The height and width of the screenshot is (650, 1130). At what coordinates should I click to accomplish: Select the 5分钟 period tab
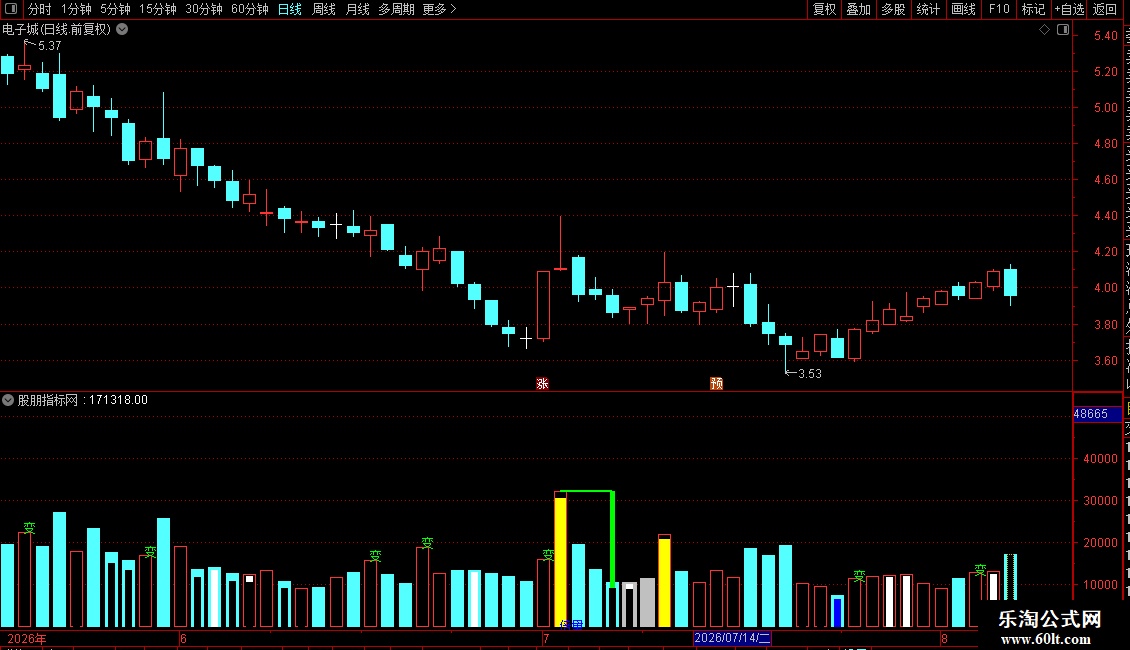115,9
